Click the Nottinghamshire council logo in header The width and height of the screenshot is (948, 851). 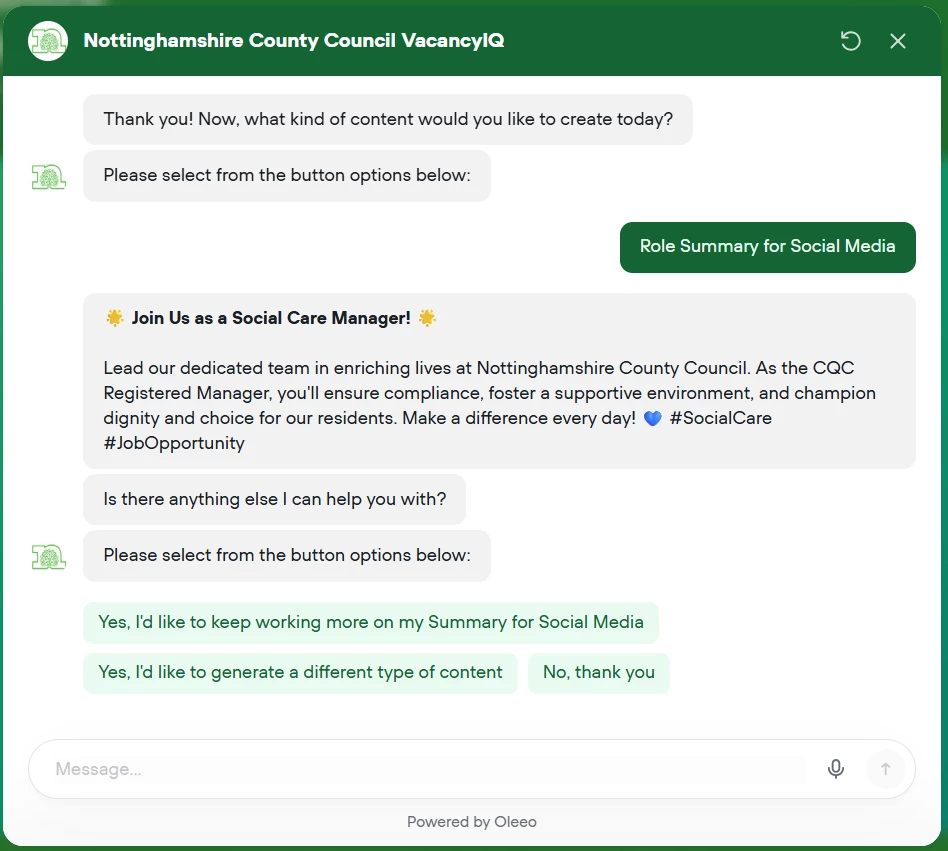pos(48,41)
